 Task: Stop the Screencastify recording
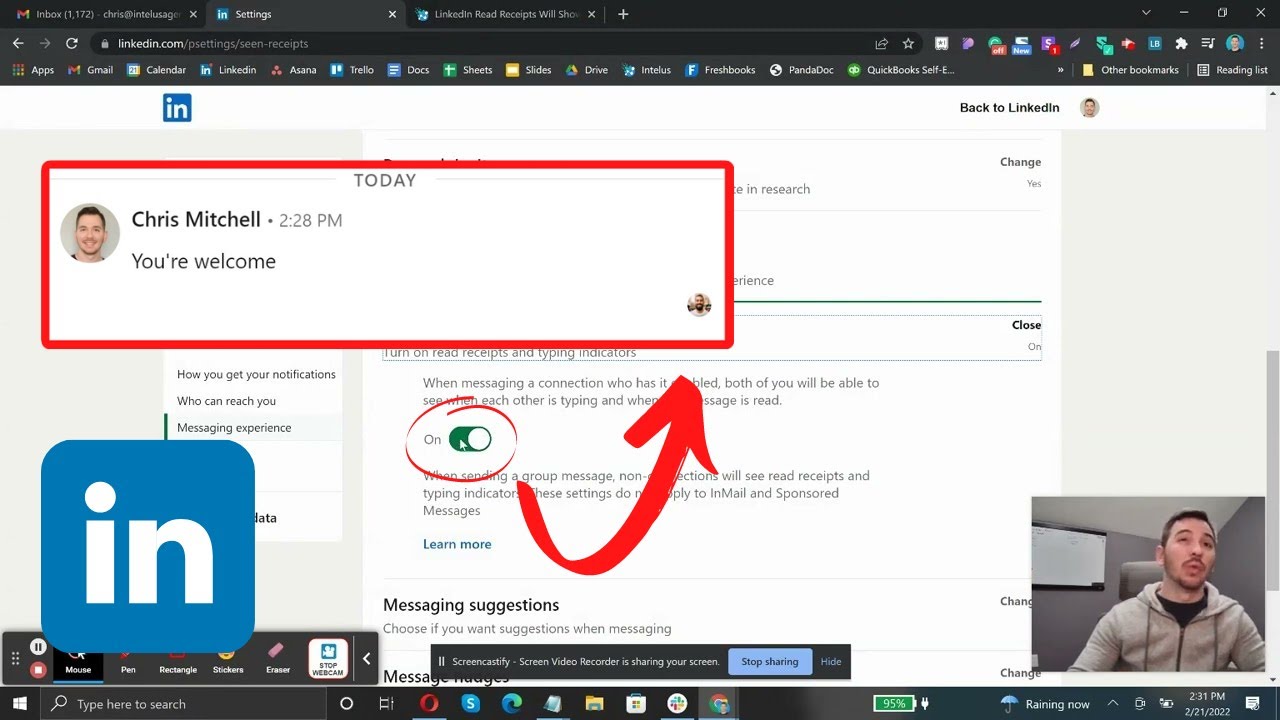point(38,670)
